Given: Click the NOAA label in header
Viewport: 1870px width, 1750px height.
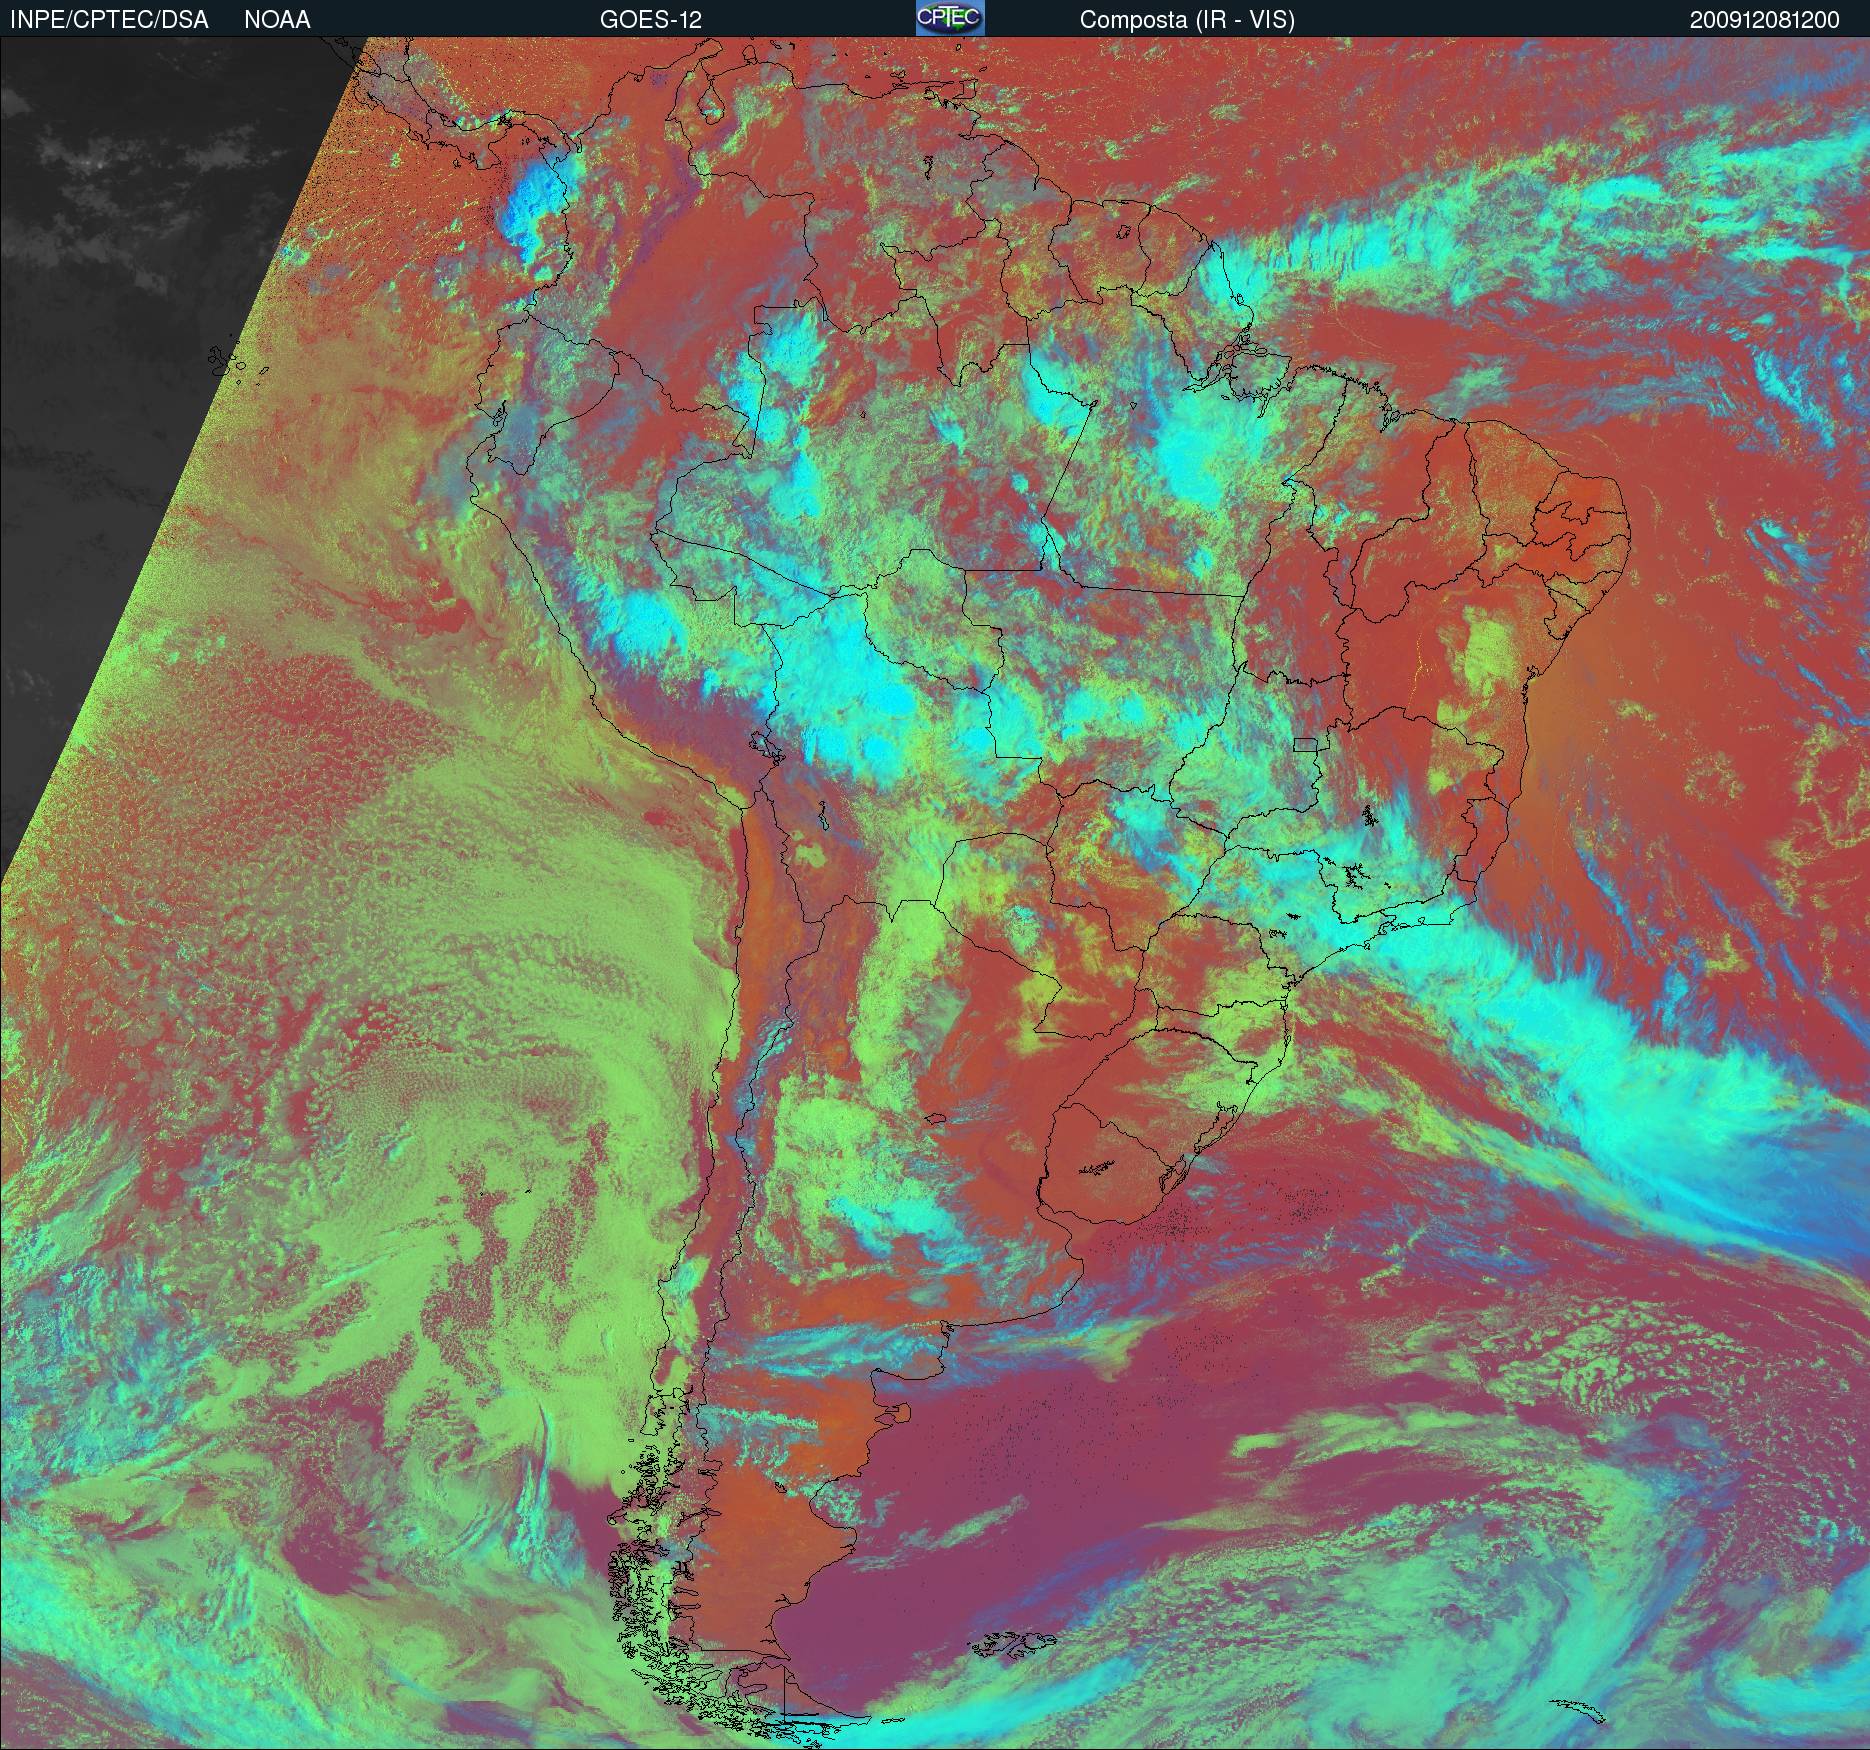Looking at the screenshot, I should click(277, 20).
